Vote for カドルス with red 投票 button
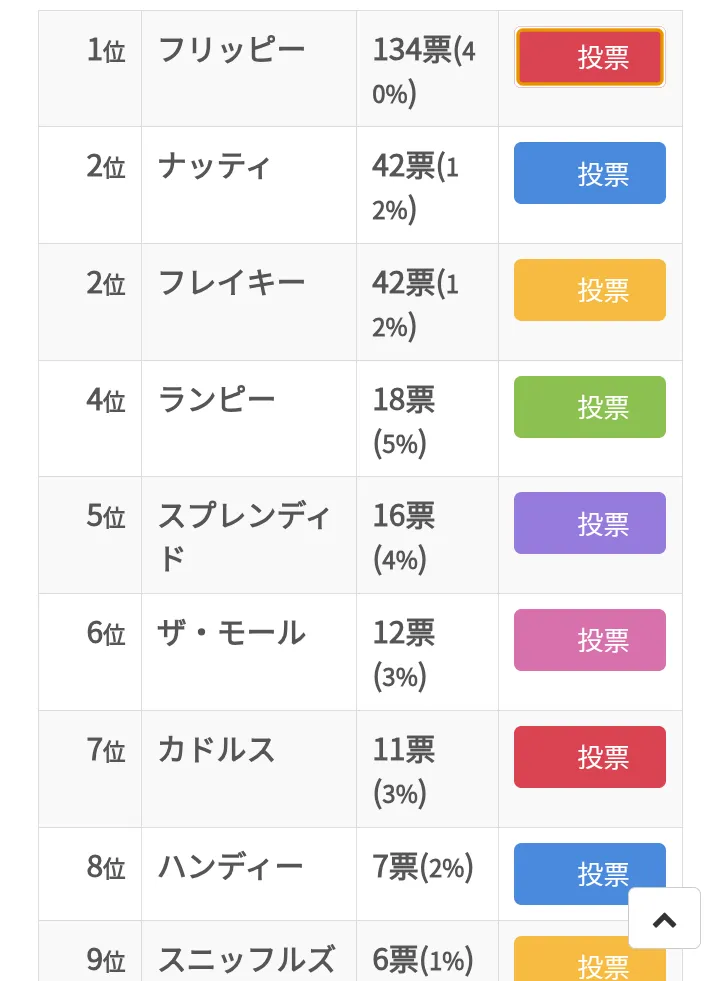Viewport: 720px width, 981px height. (x=589, y=757)
